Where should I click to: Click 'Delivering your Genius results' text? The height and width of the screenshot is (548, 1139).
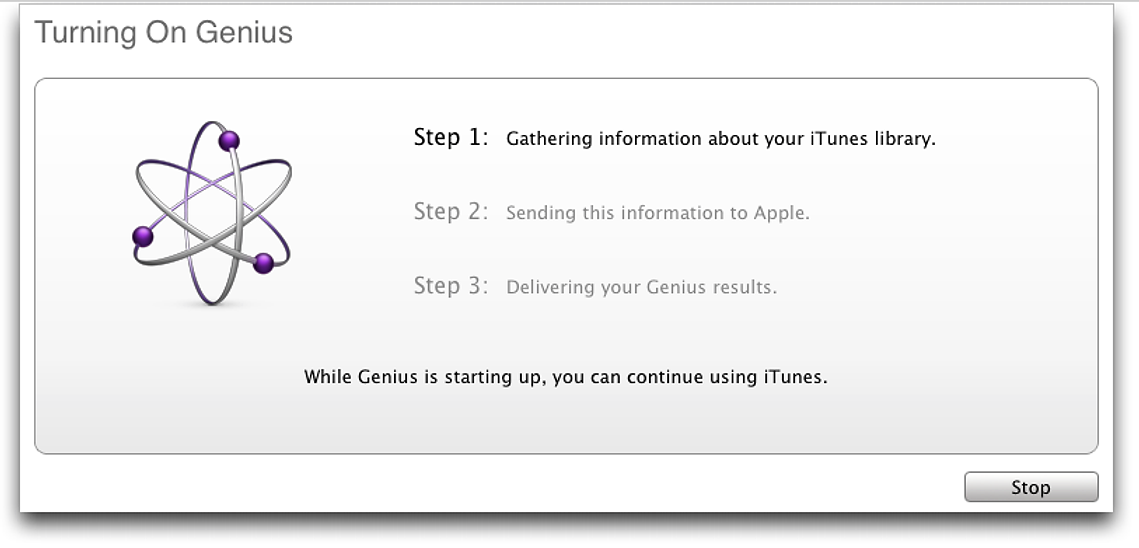pos(641,287)
